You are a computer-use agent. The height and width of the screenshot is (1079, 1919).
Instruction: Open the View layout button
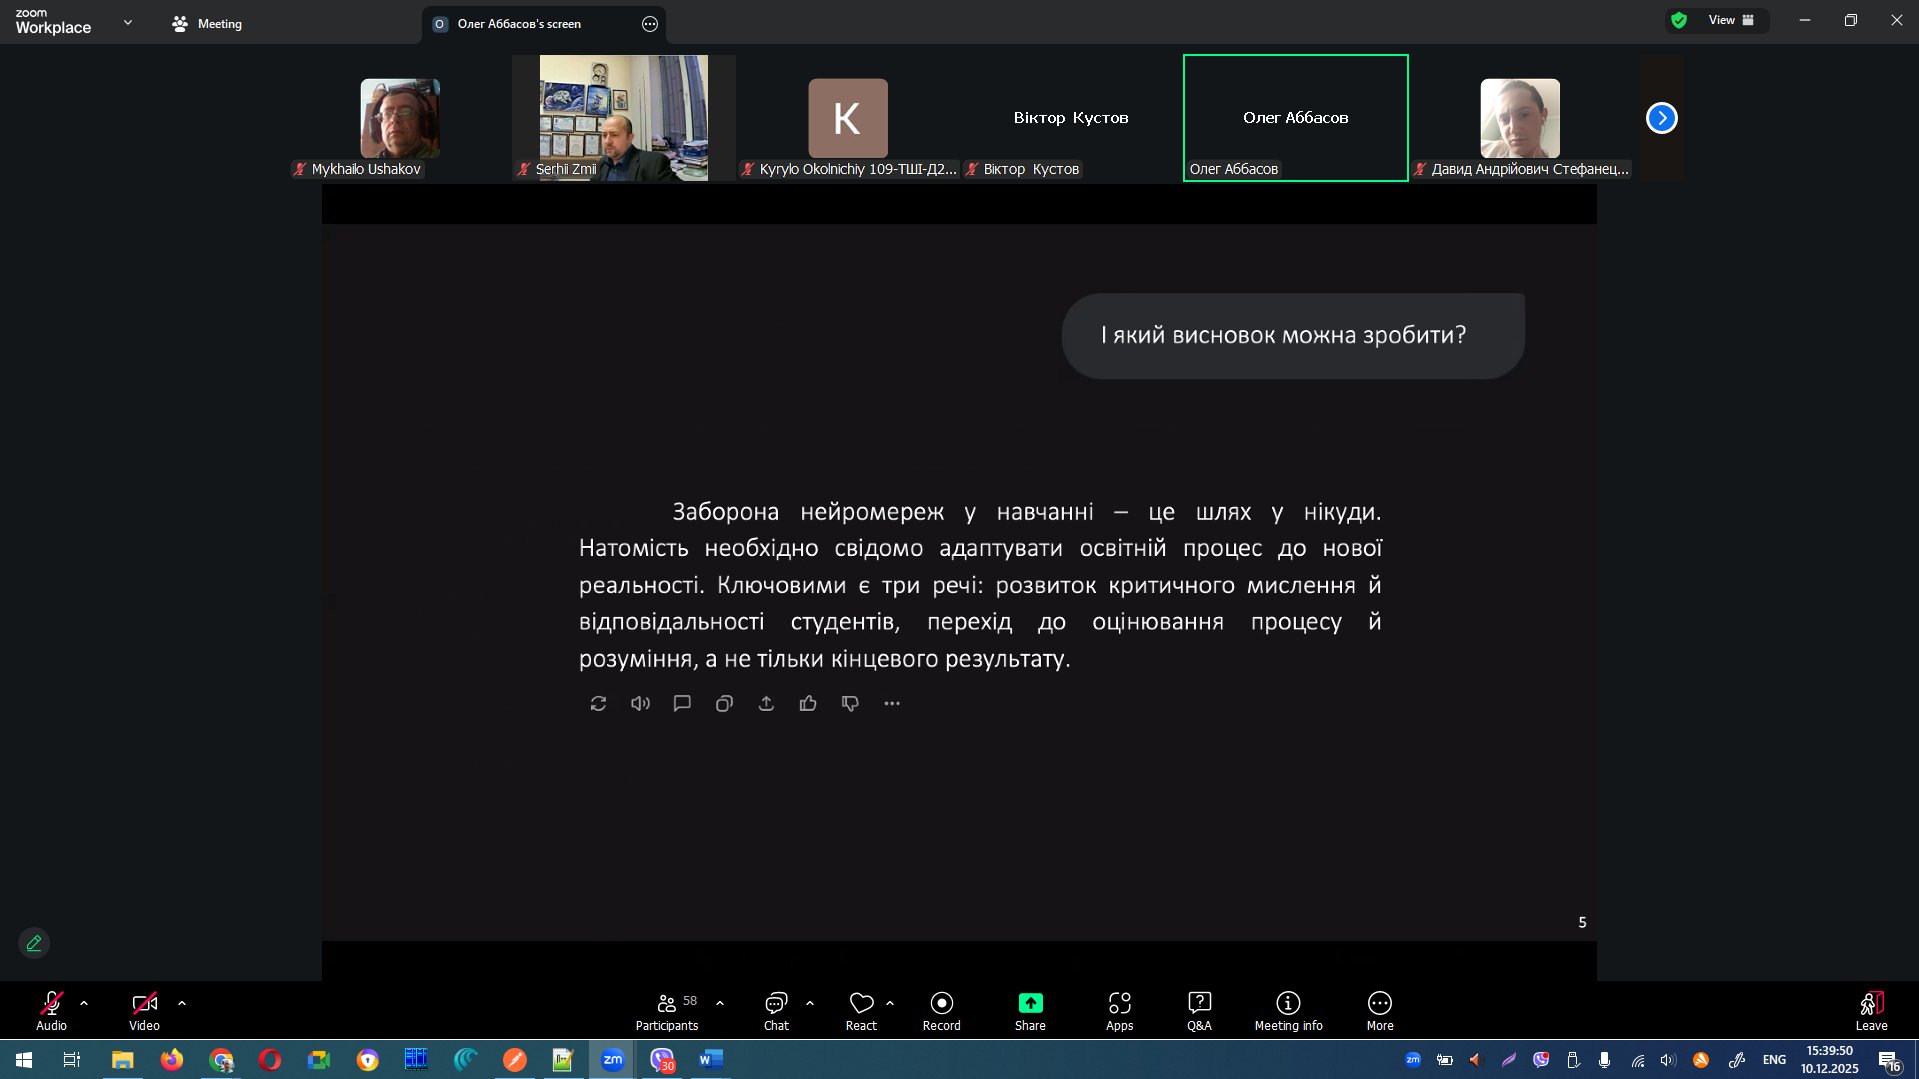(1729, 20)
